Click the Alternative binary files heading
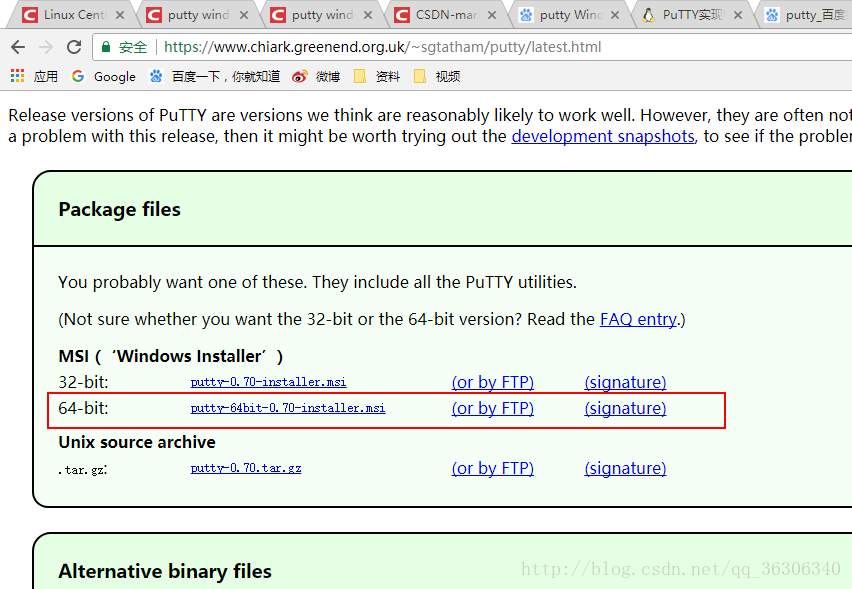The height and width of the screenshot is (589, 852). point(165,571)
